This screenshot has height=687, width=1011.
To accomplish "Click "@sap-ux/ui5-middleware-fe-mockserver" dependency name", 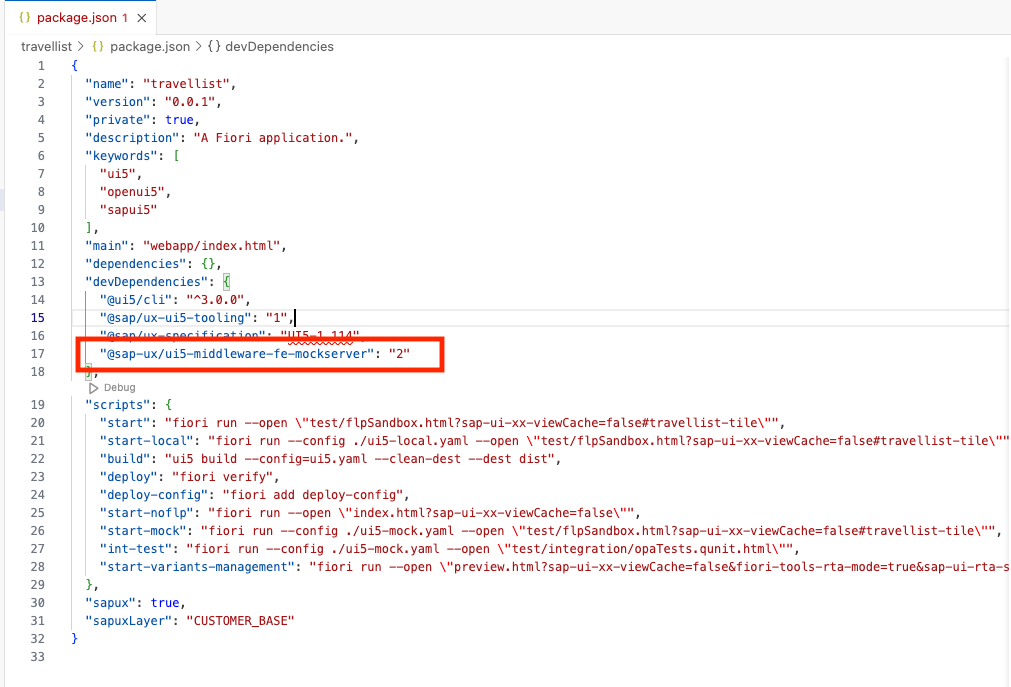I will pyautogui.click(x=237, y=353).
